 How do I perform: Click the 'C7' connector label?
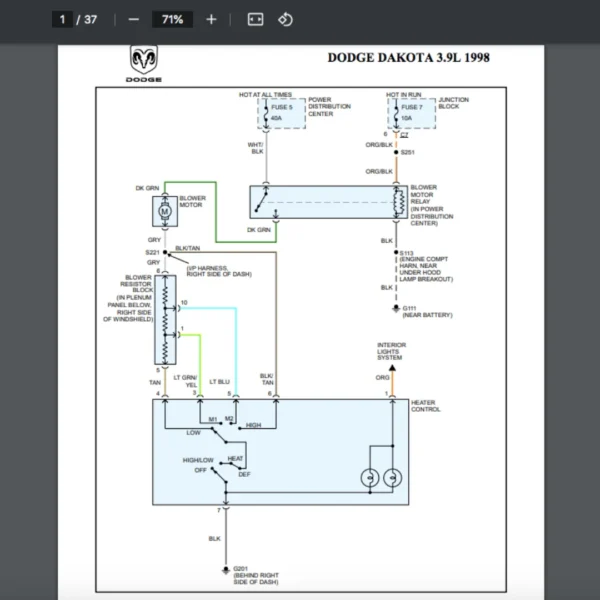tap(404, 135)
